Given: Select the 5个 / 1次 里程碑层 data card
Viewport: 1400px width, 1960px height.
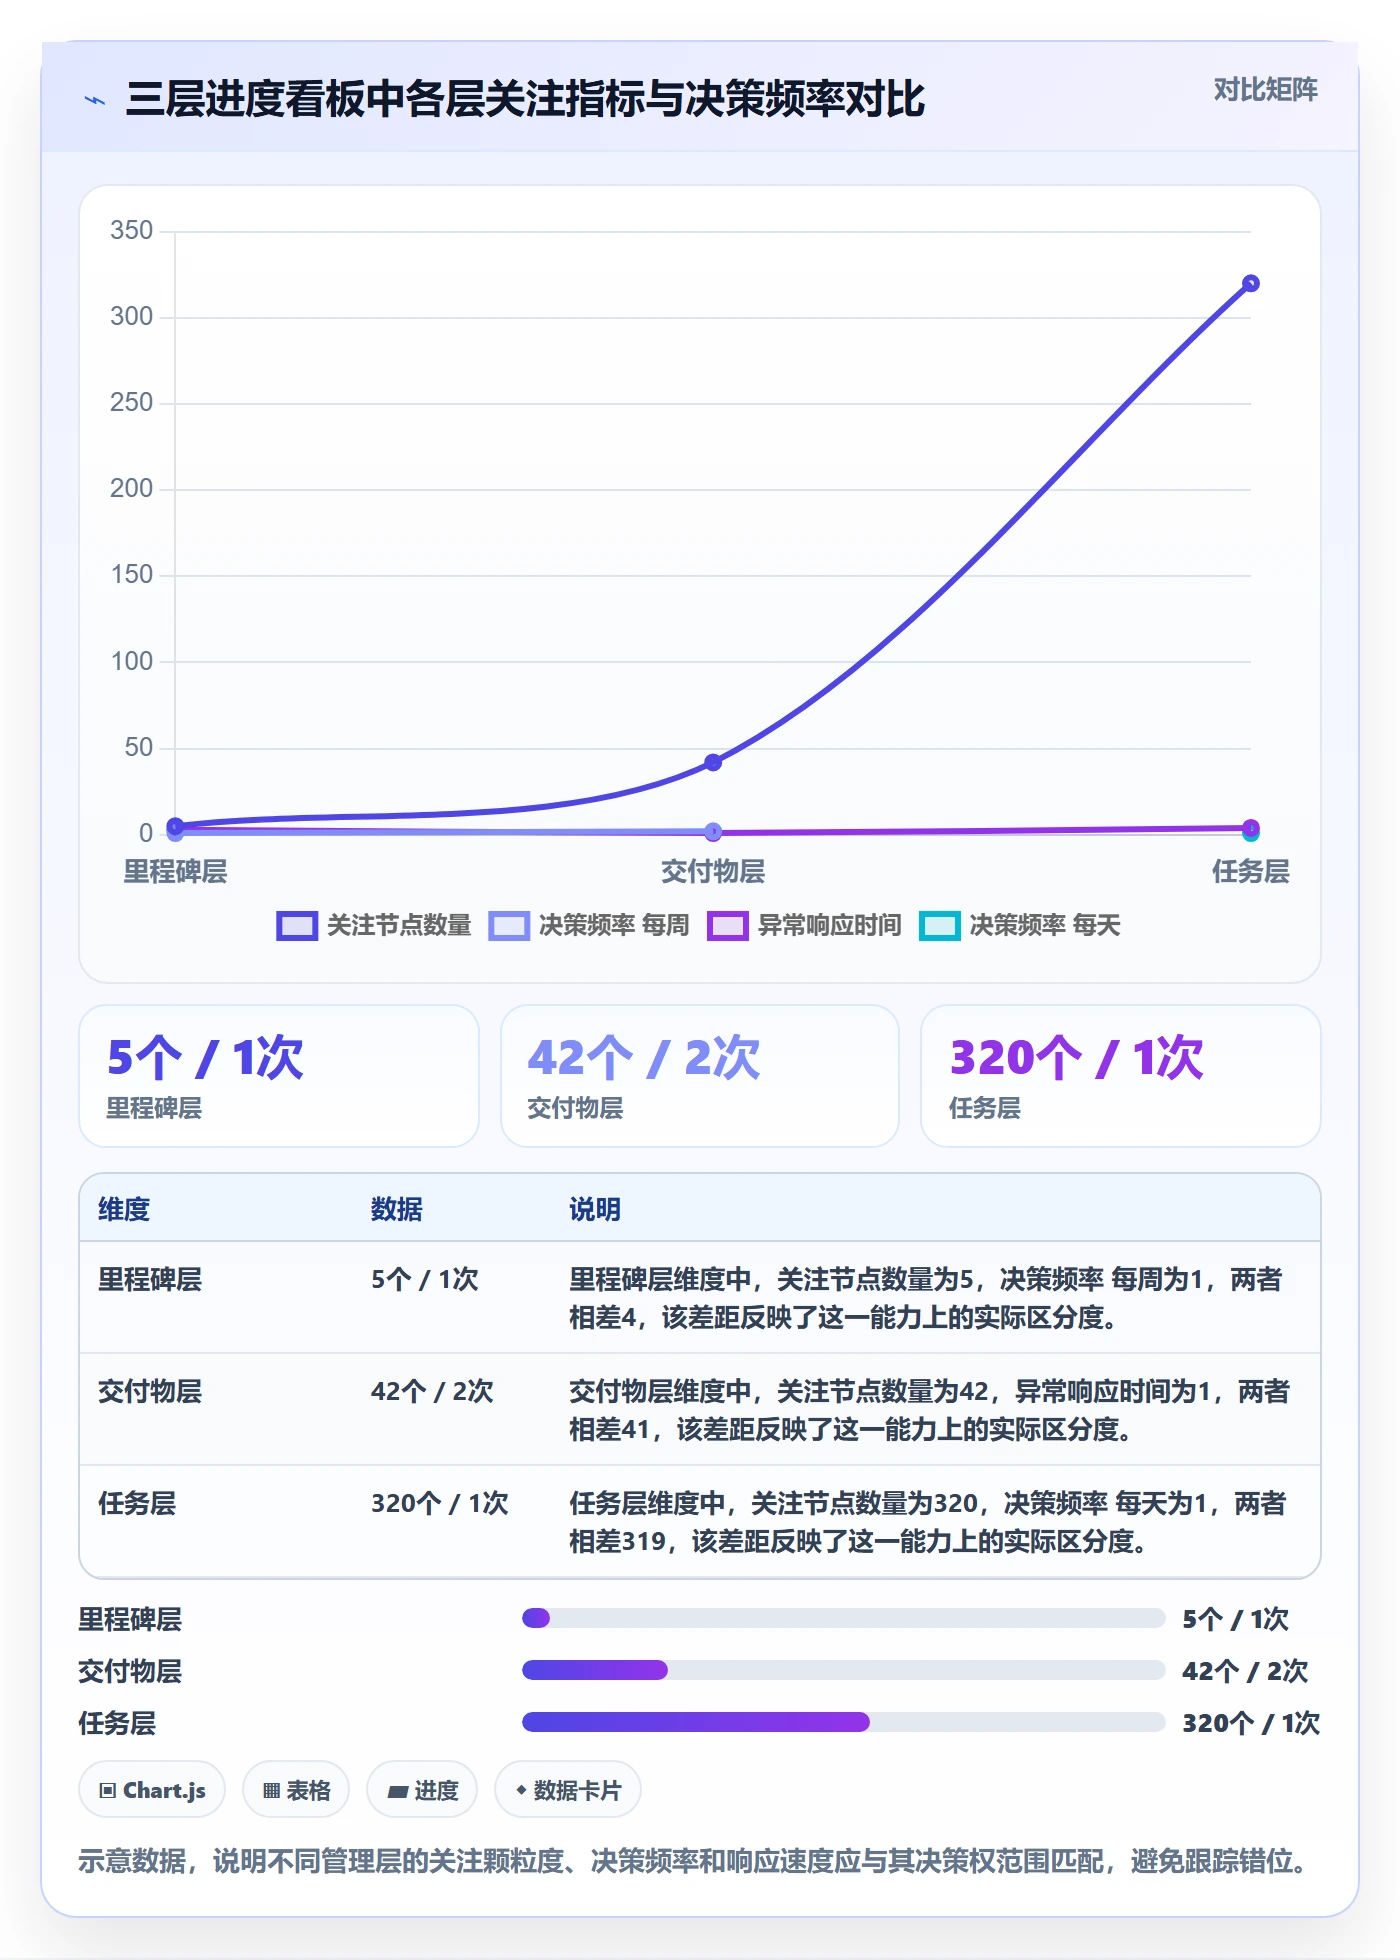Looking at the screenshot, I should pyautogui.click(x=279, y=1076).
